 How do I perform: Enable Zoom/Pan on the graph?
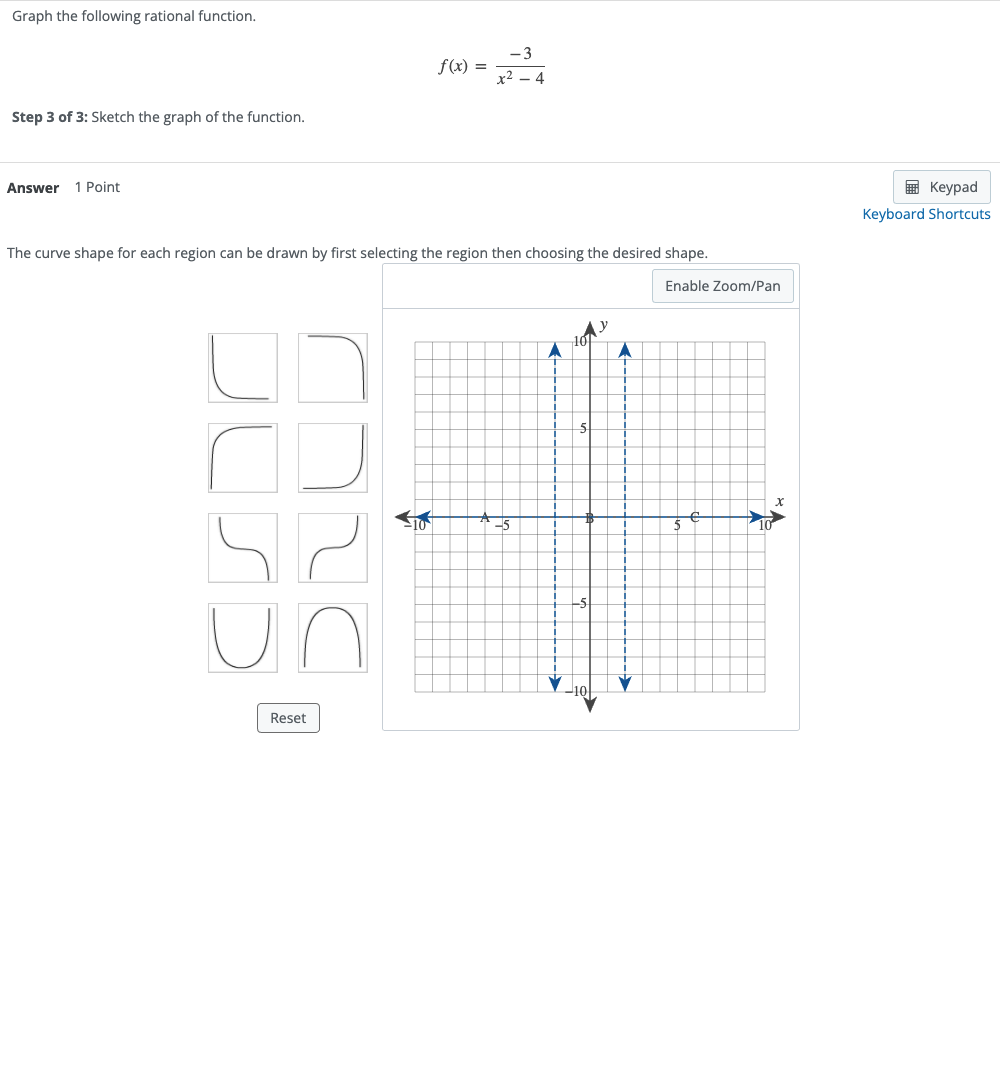(x=722, y=286)
